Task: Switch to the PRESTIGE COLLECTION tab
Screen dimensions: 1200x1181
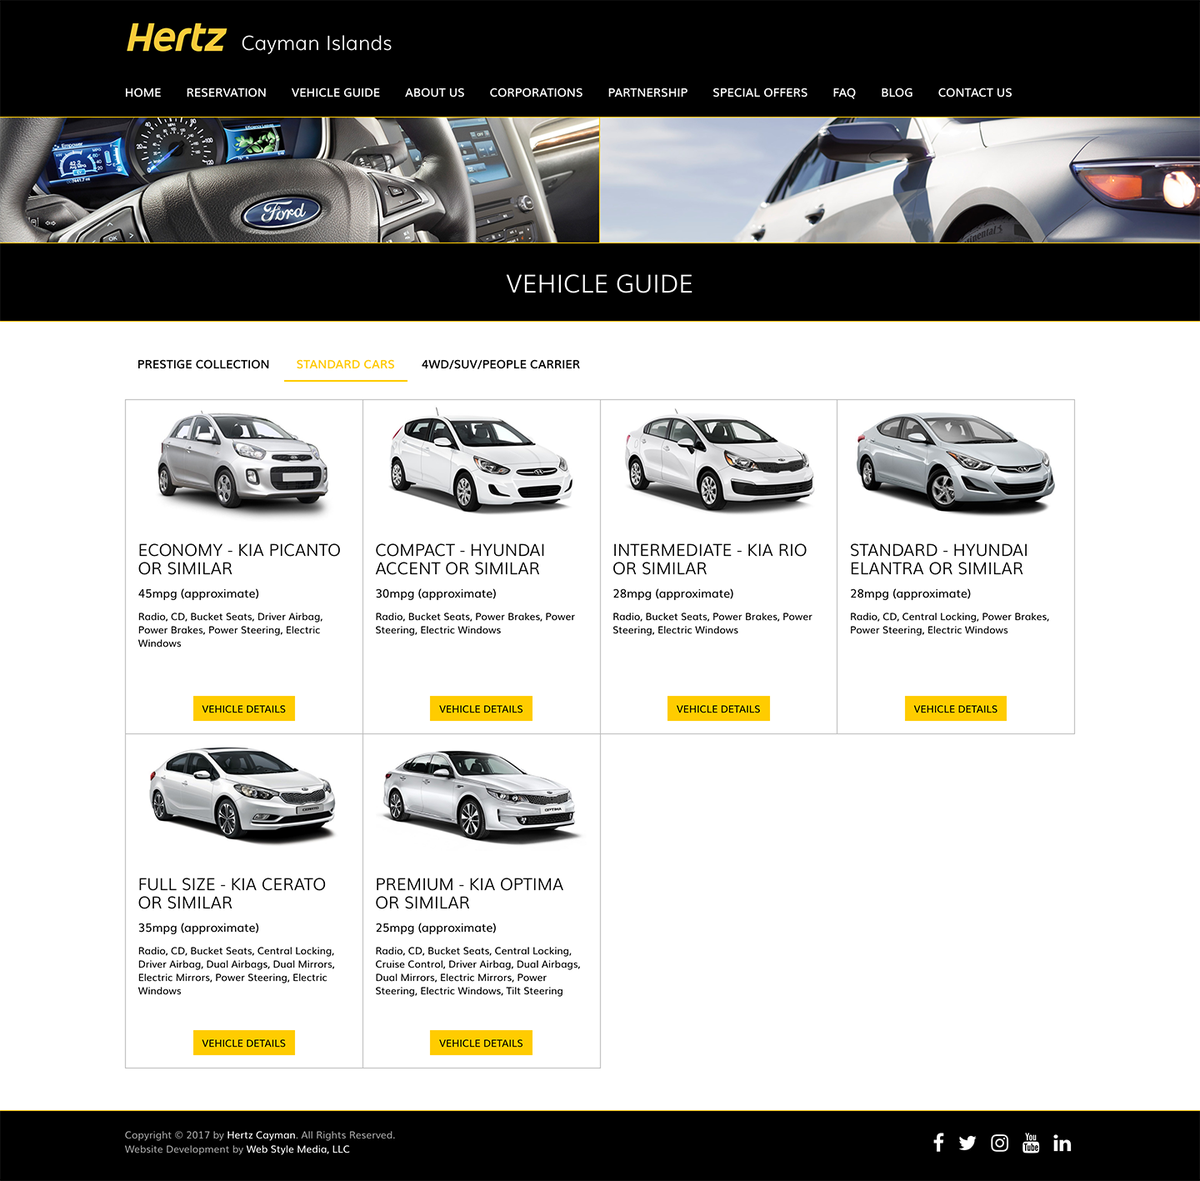Action: coord(203,364)
